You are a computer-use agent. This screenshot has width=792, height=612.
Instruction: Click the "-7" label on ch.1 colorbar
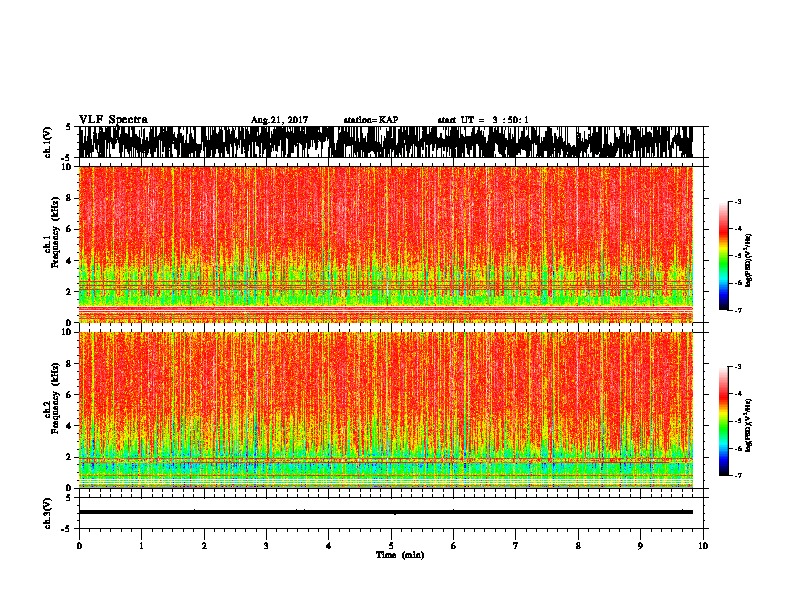738,310
